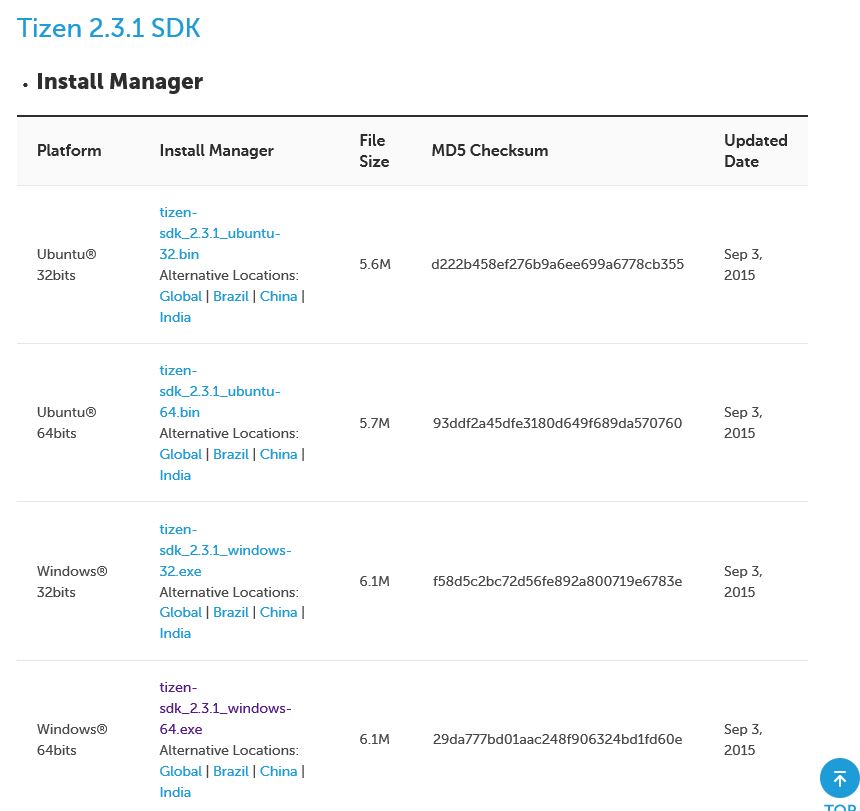860x811 pixels.
Task: Click Alternative Locations label for Windows 64bits
Action: pyautogui.click(x=229, y=750)
